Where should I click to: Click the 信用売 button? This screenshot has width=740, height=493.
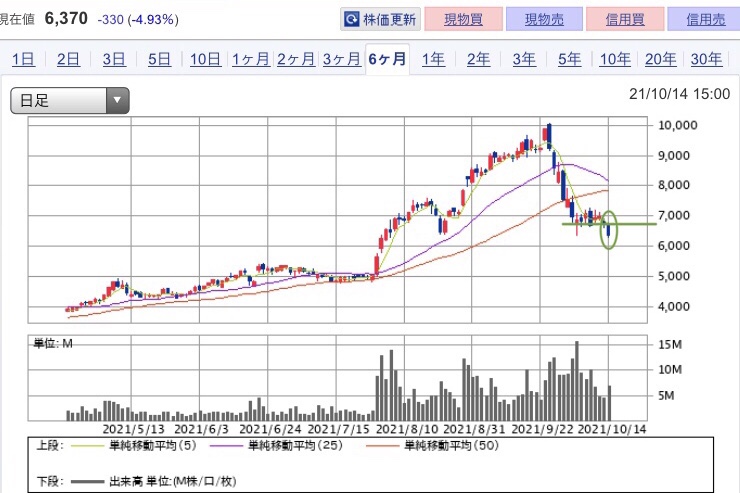(x=705, y=19)
